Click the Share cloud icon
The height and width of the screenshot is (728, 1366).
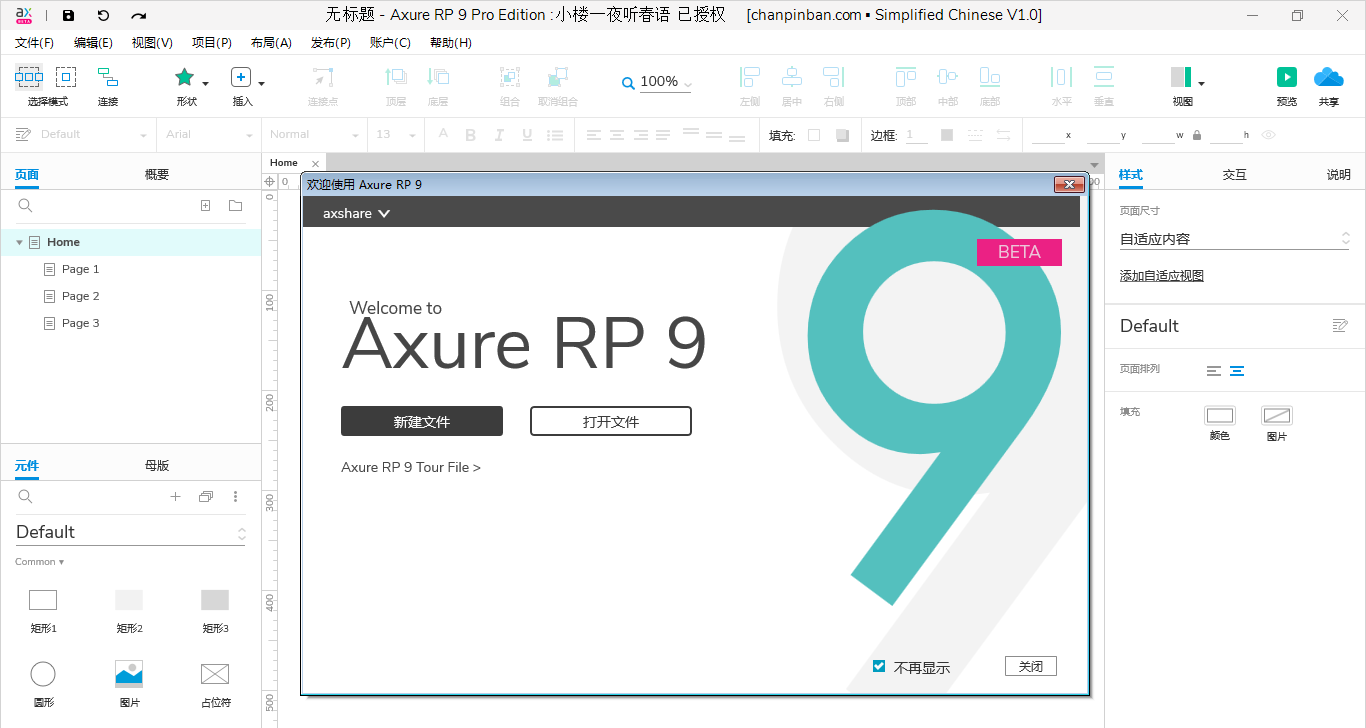pyautogui.click(x=1328, y=77)
